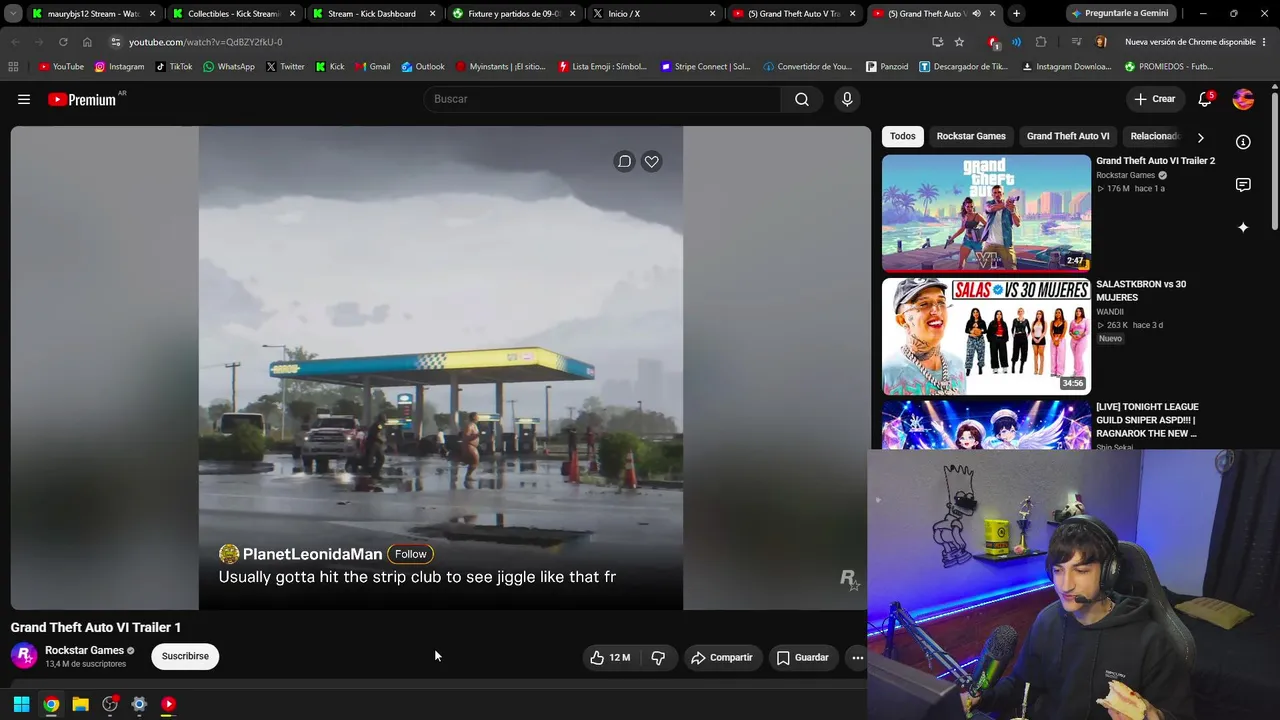Click the search magnifier button
Image resolution: width=1280 pixels, height=720 pixels.
click(802, 99)
